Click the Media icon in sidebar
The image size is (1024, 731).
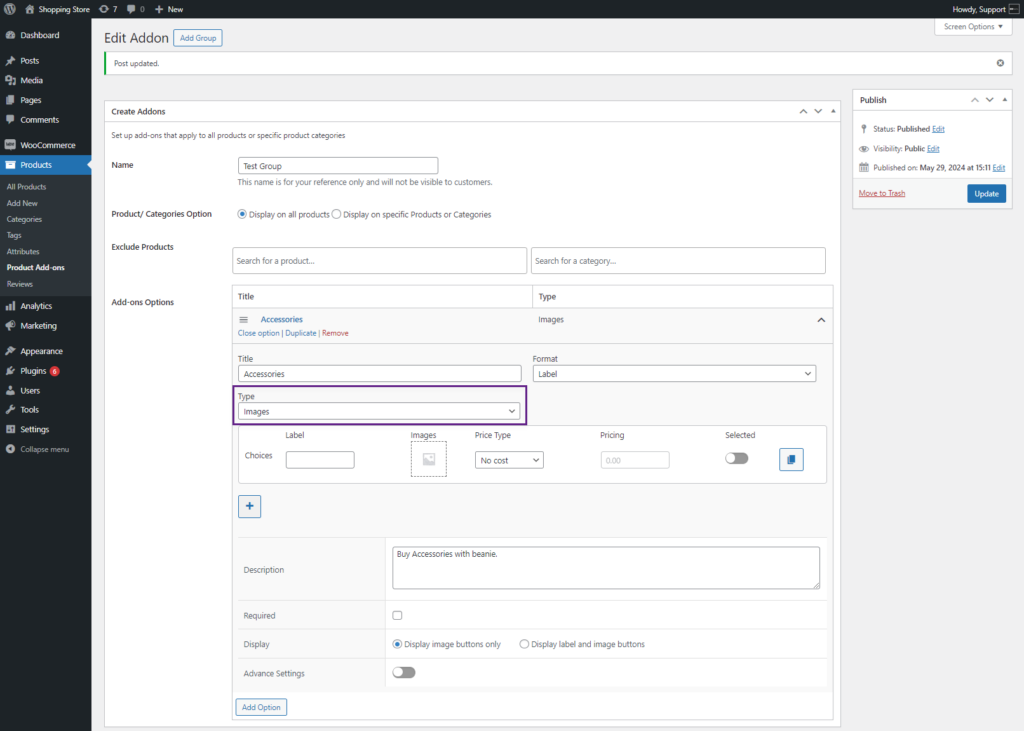click(x=10, y=80)
